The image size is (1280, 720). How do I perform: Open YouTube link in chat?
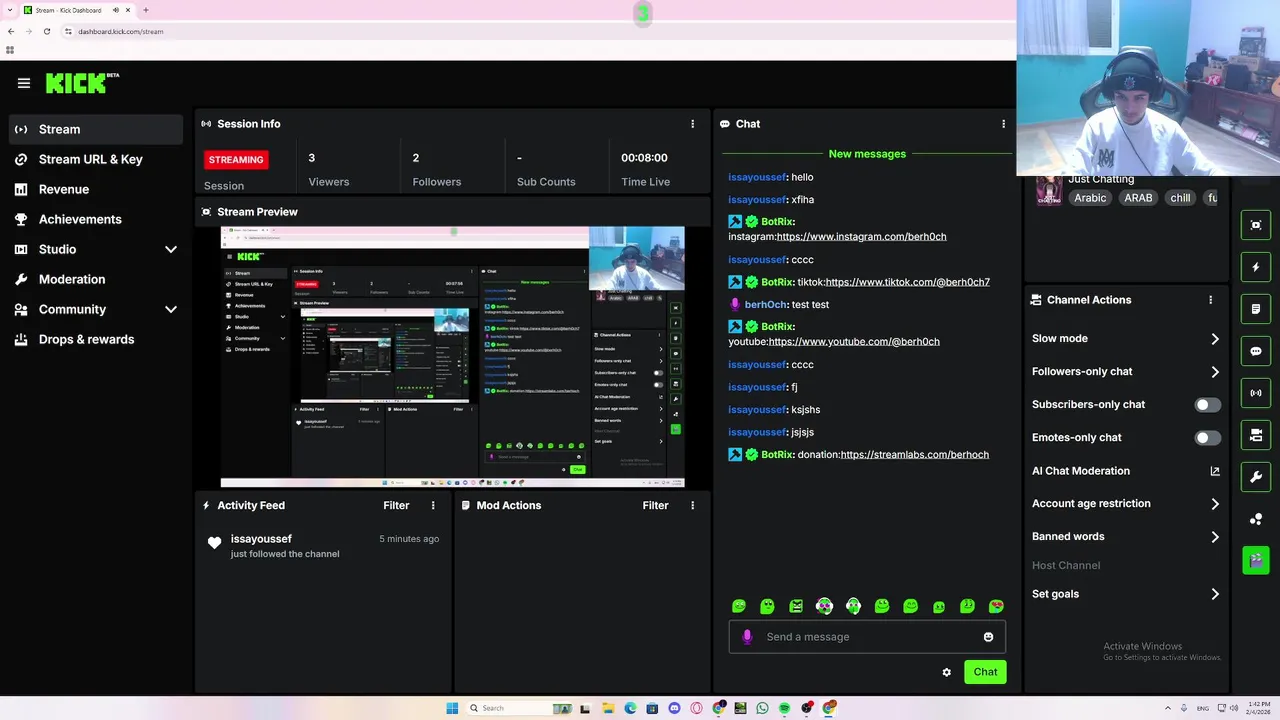pos(854,342)
